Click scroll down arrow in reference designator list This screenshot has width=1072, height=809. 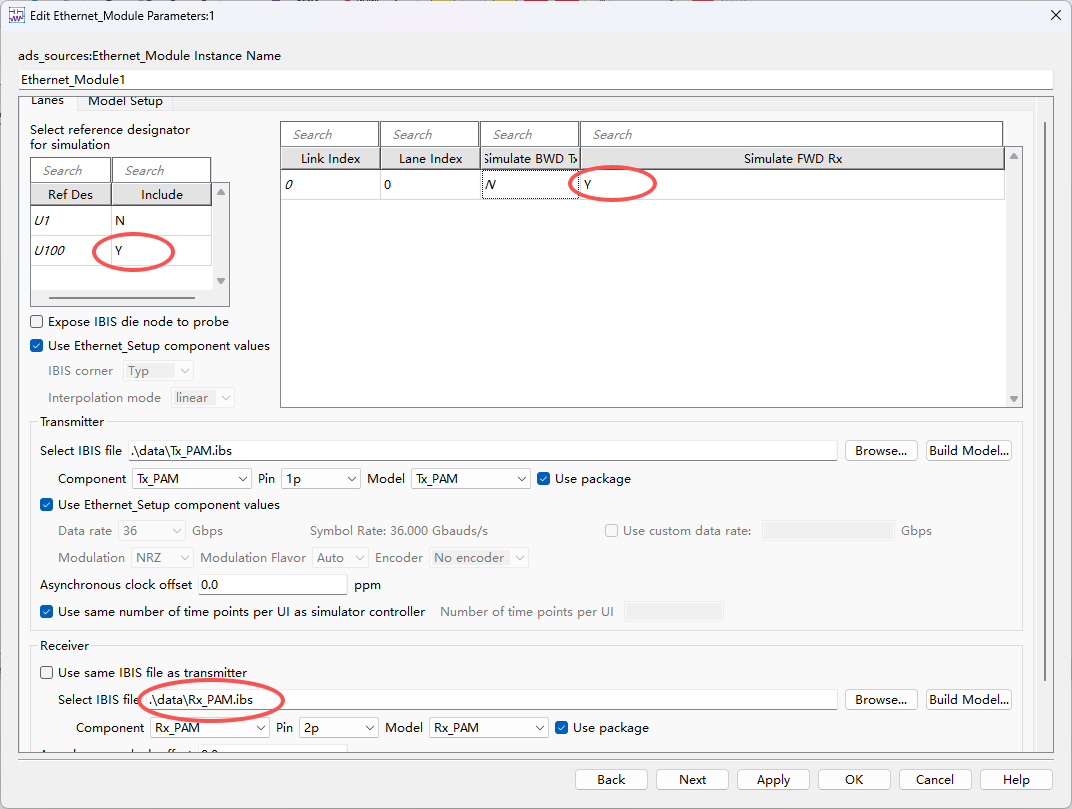221,281
